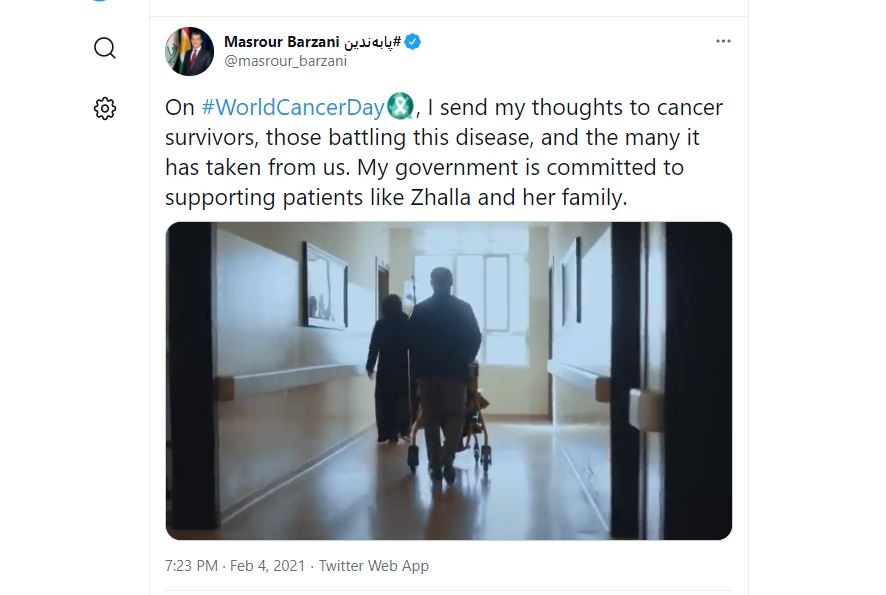Screen dimensions: 886x595
Task: Click the blue verified badge
Action: (x=412, y=42)
